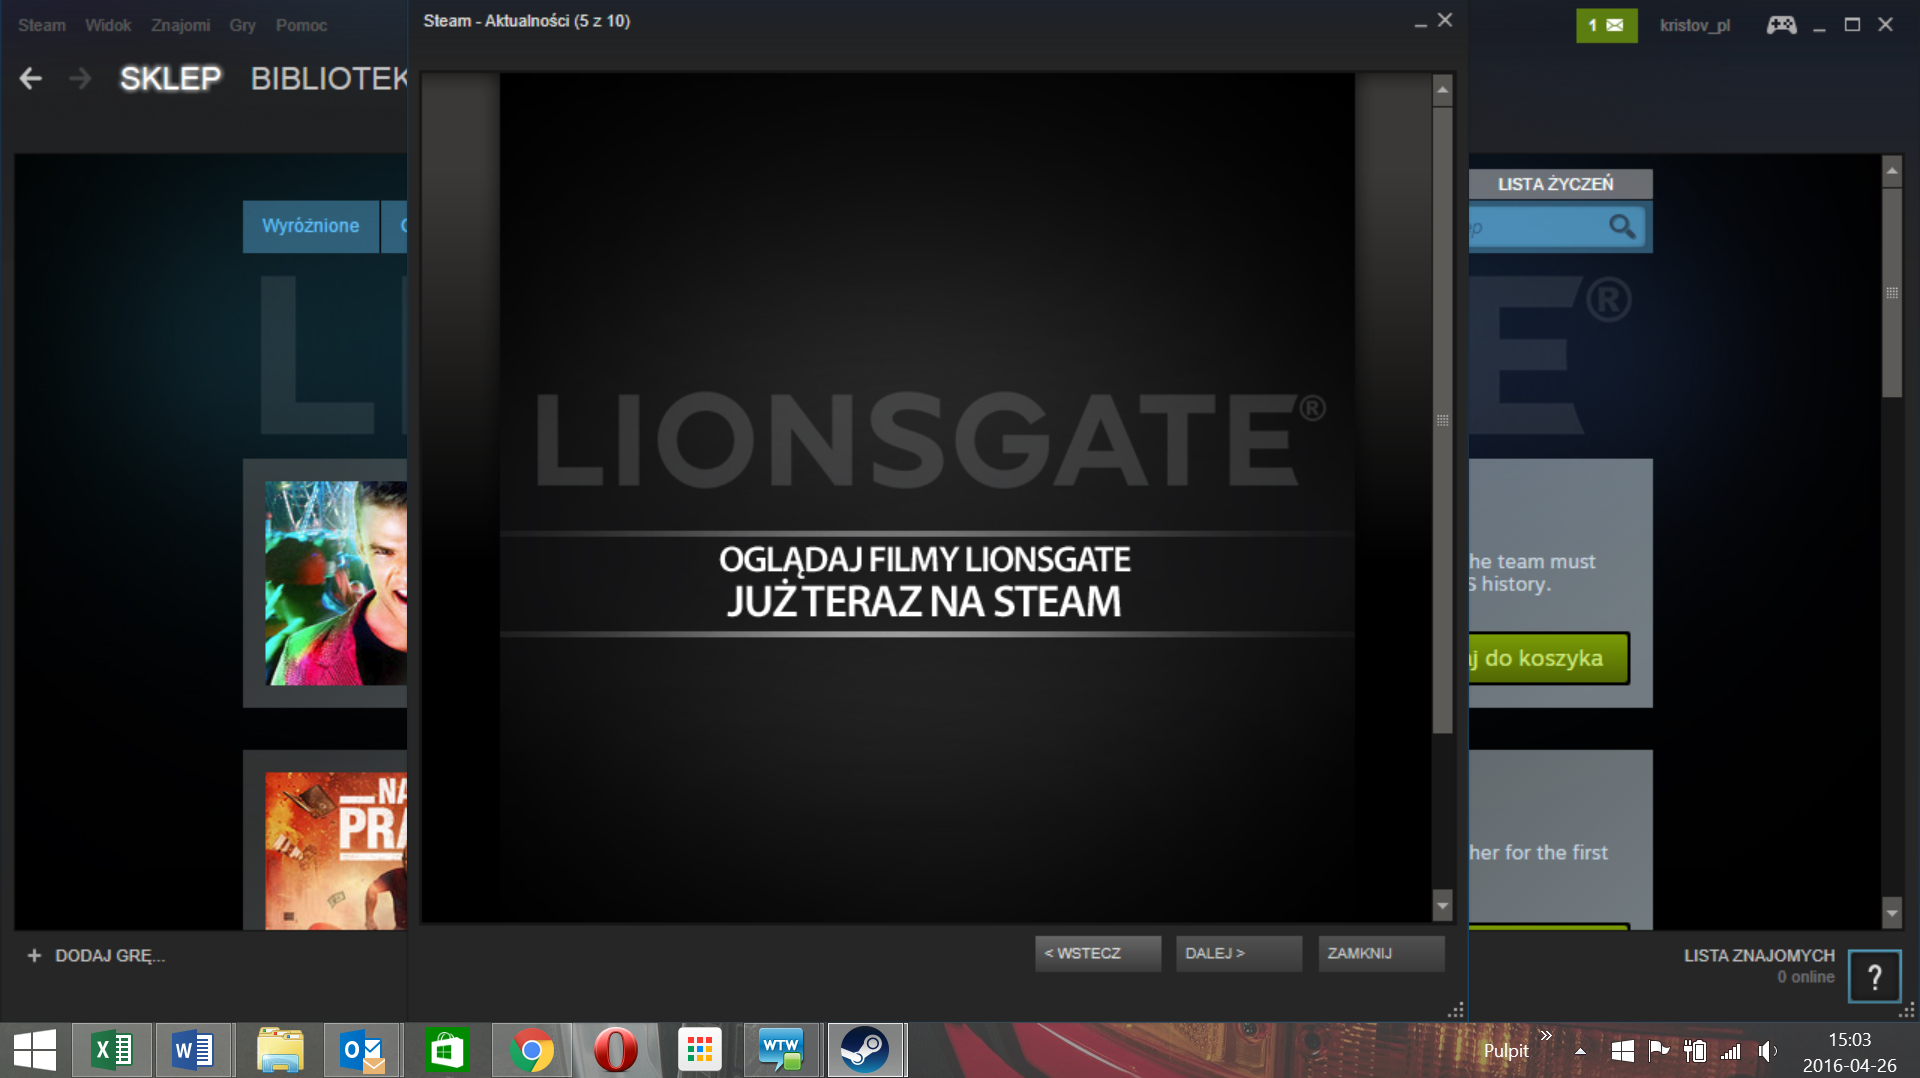Click the news dialog scroll down arrow
Image resolution: width=1920 pixels, height=1078 pixels.
pyautogui.click(x=1442, y=905)
